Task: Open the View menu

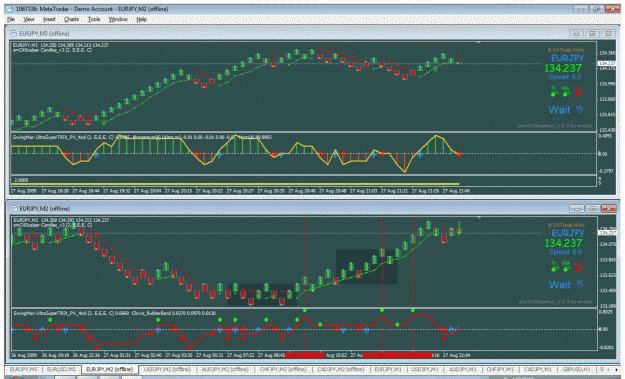Action: 28,19
